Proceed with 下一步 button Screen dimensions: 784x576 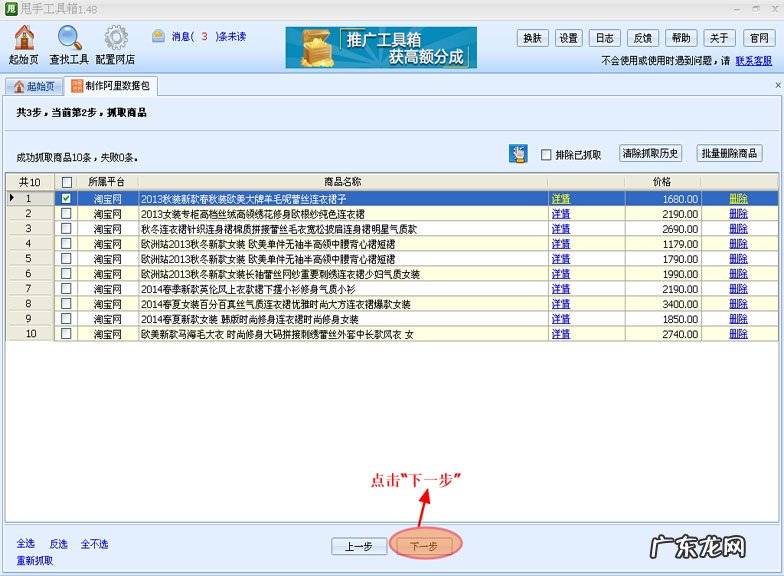click(424, 546)
